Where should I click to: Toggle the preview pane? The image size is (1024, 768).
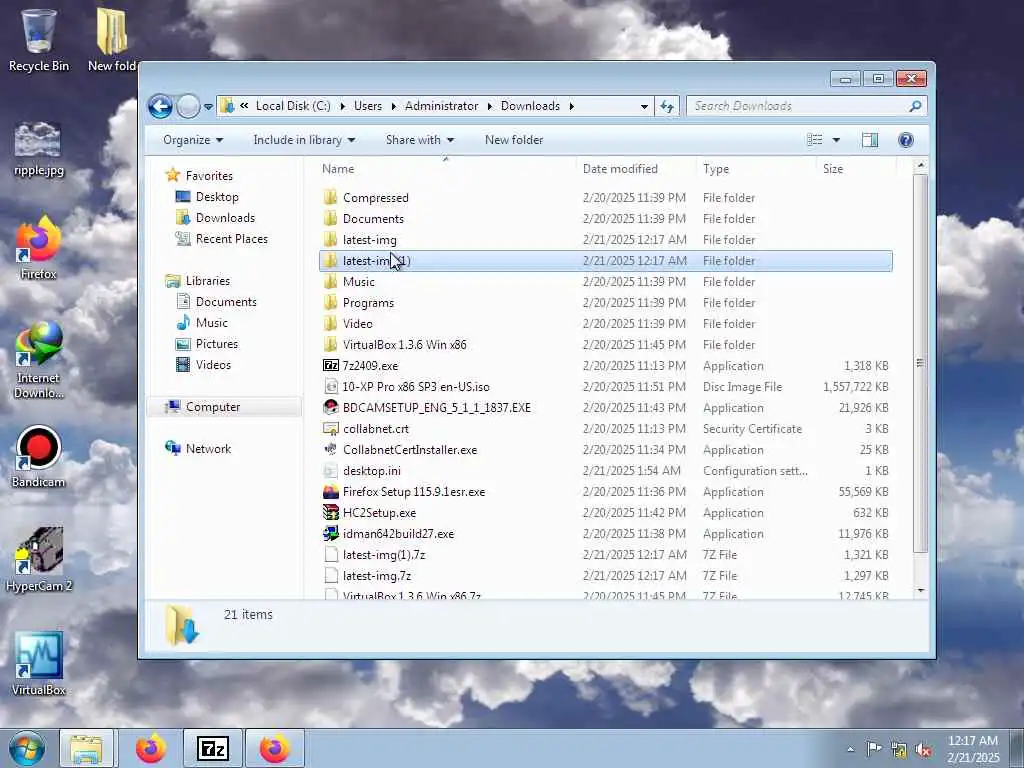[870, 140]
